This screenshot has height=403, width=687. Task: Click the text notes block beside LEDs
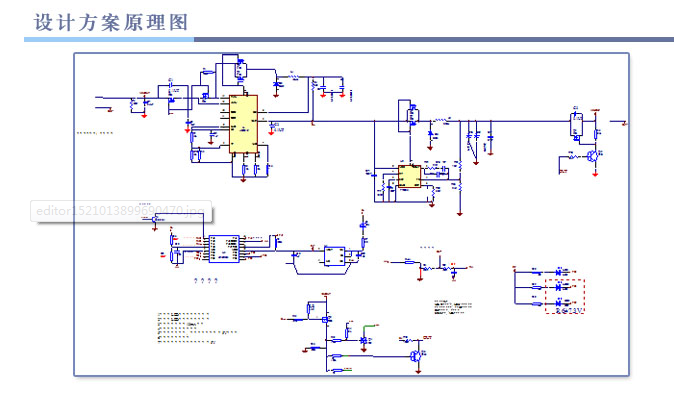451,307
